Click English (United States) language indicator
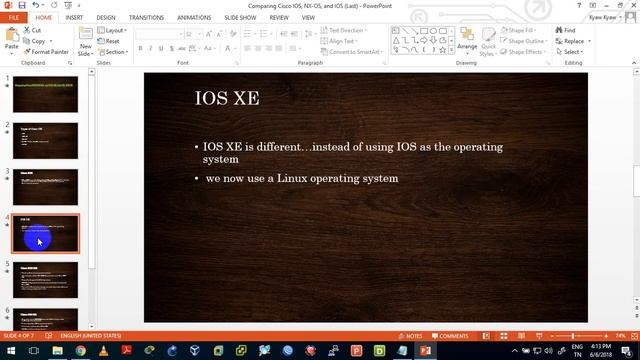The width and height of the screenshot is (640, 360). [91, 336]
